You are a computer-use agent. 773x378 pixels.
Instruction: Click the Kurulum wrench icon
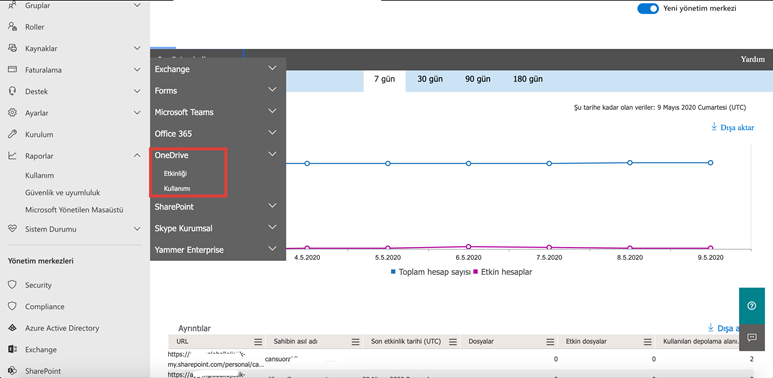coord(12,134)
